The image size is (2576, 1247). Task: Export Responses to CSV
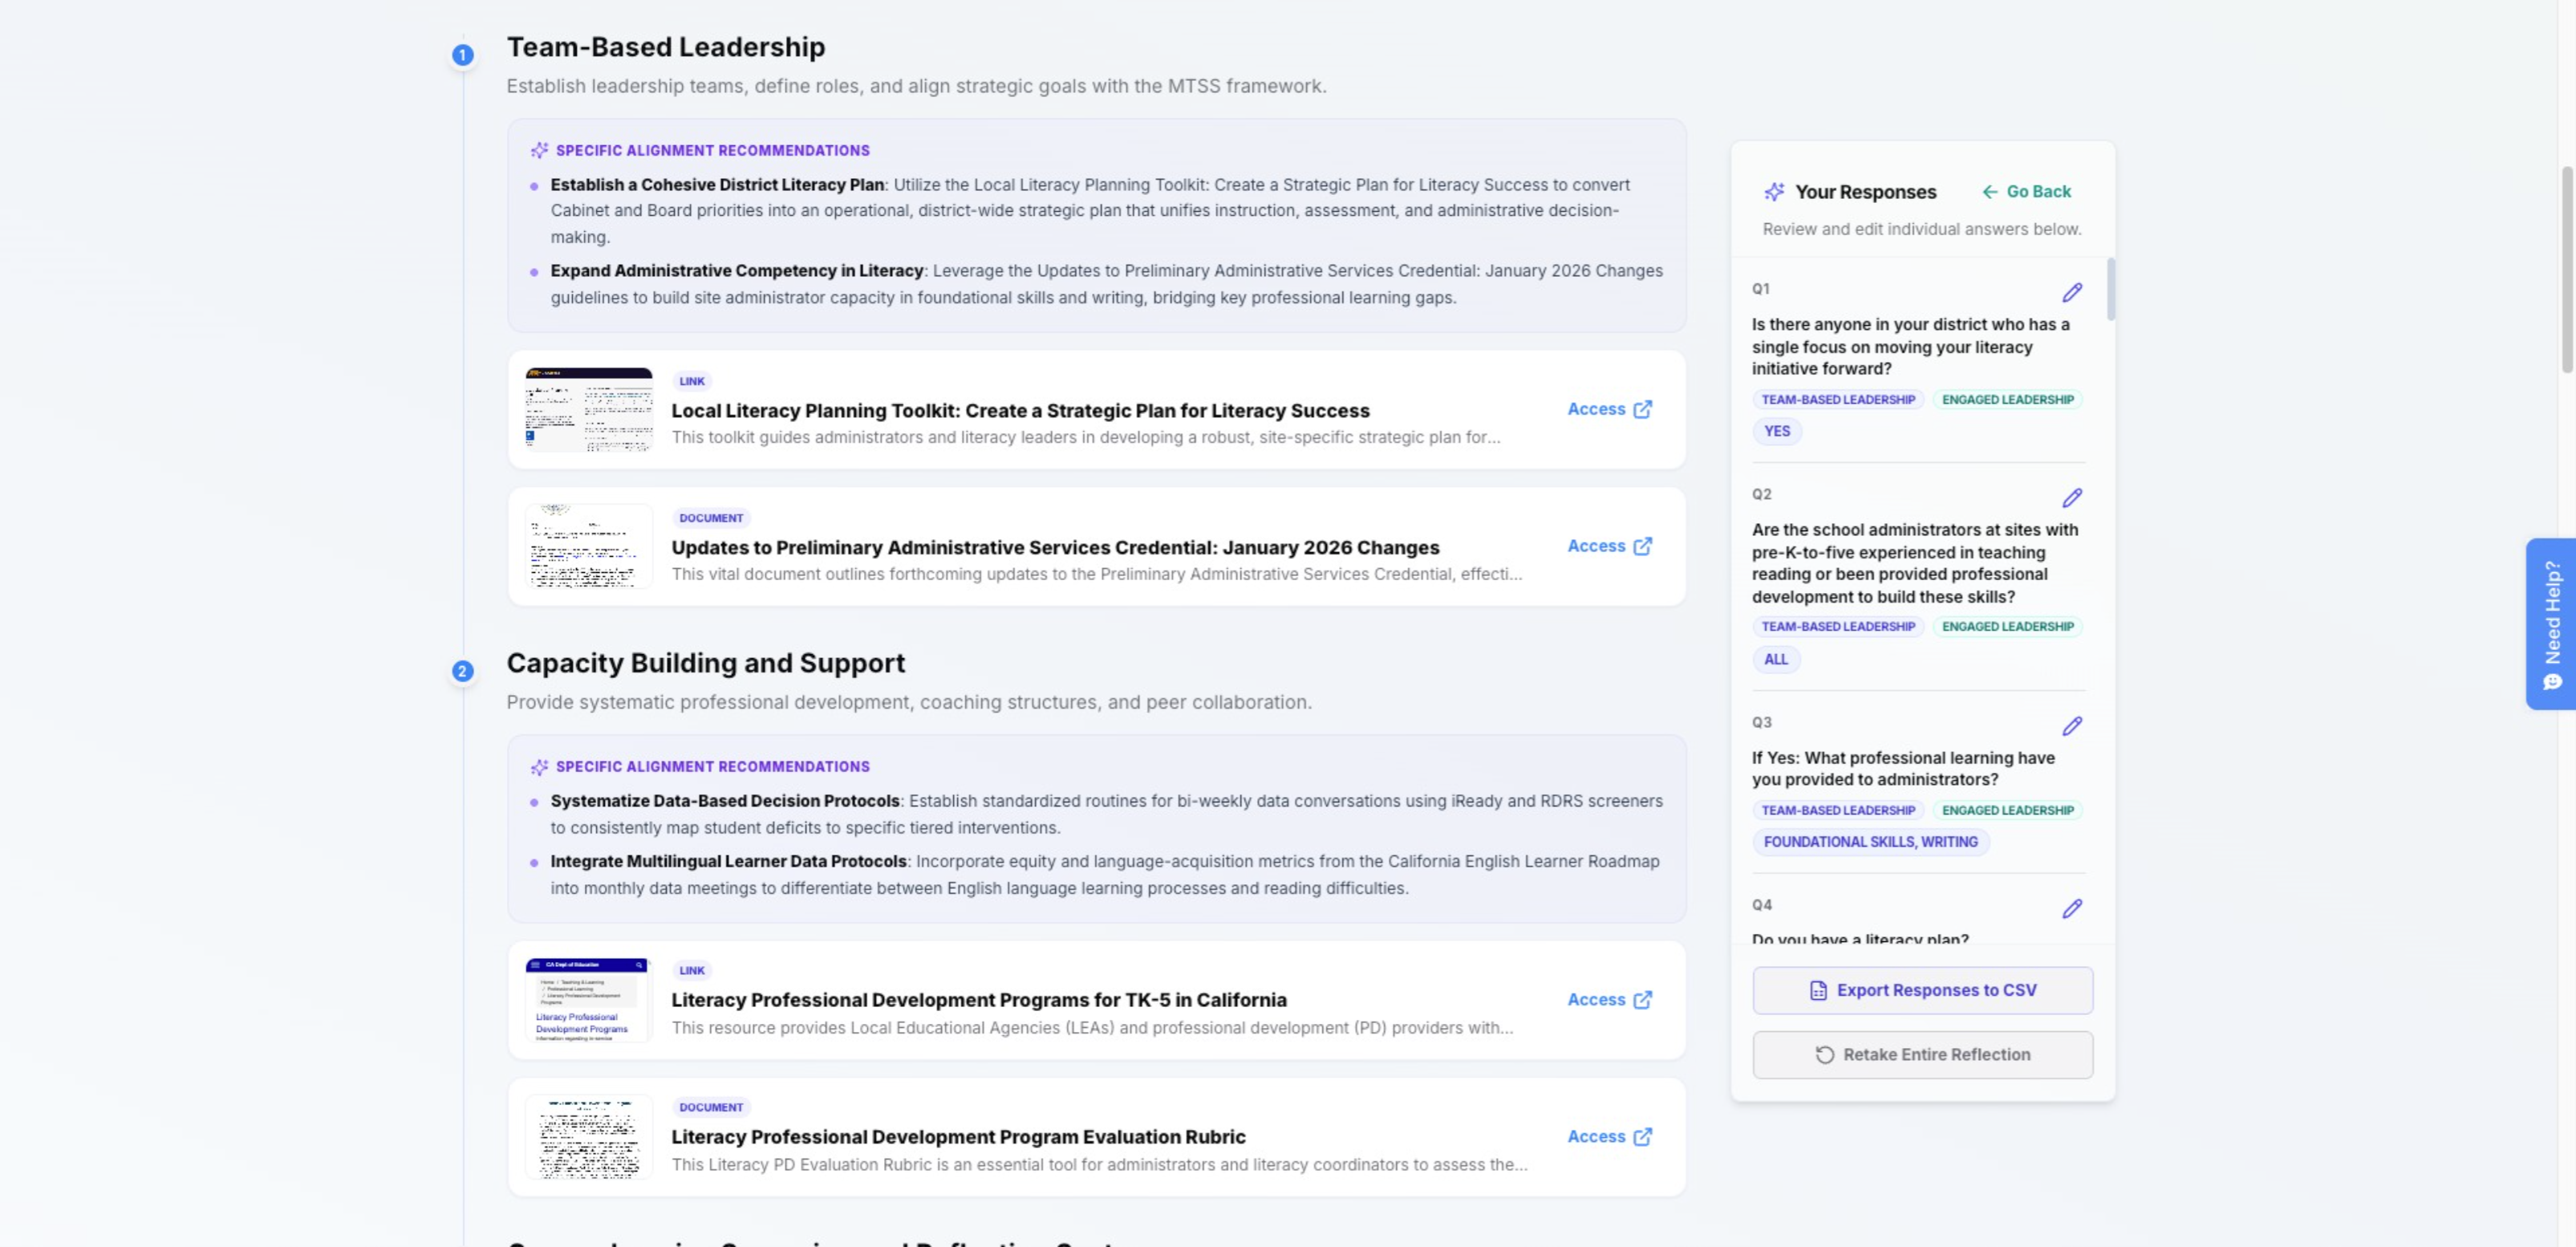pos(1922,990)
